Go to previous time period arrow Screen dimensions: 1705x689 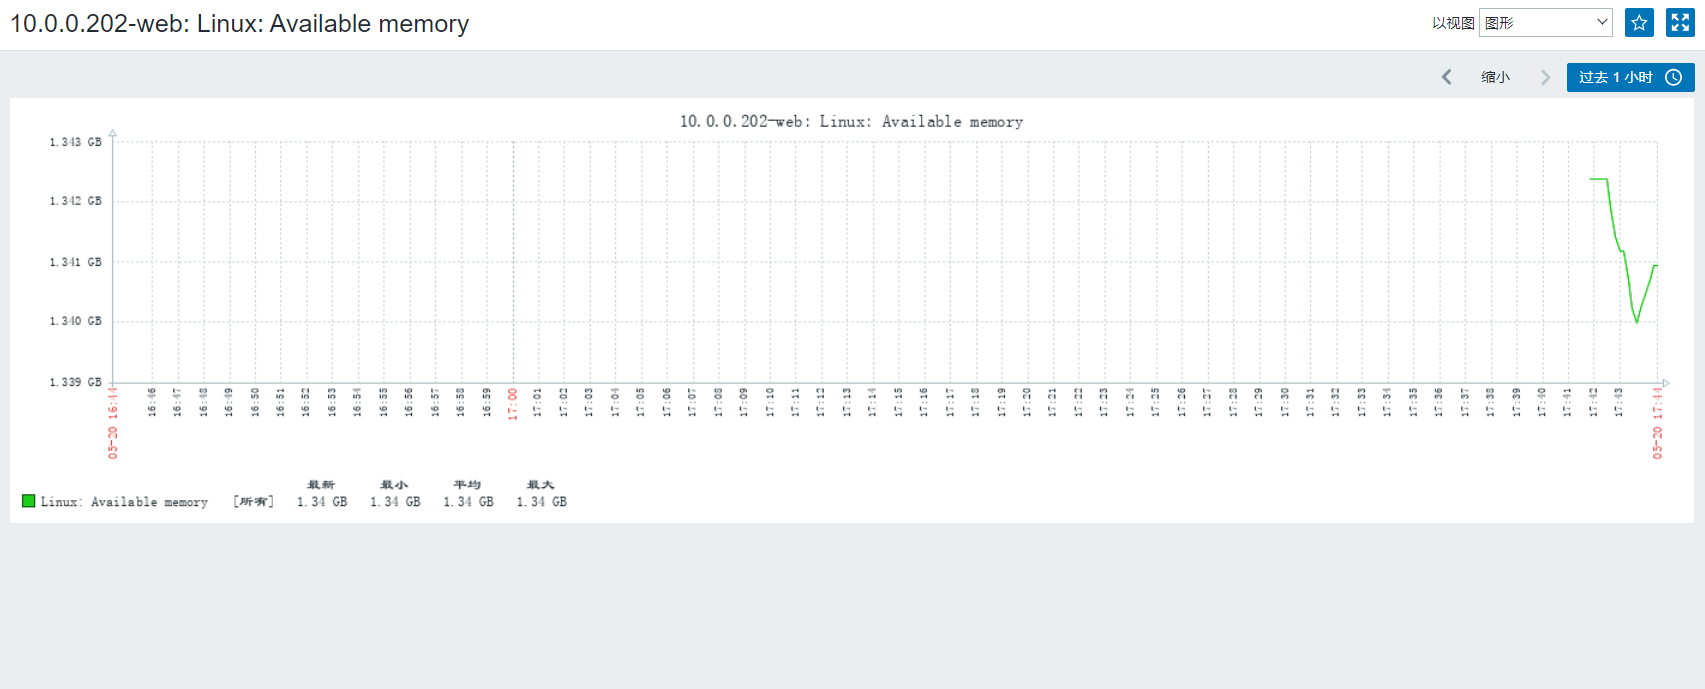pos(1446,77)
